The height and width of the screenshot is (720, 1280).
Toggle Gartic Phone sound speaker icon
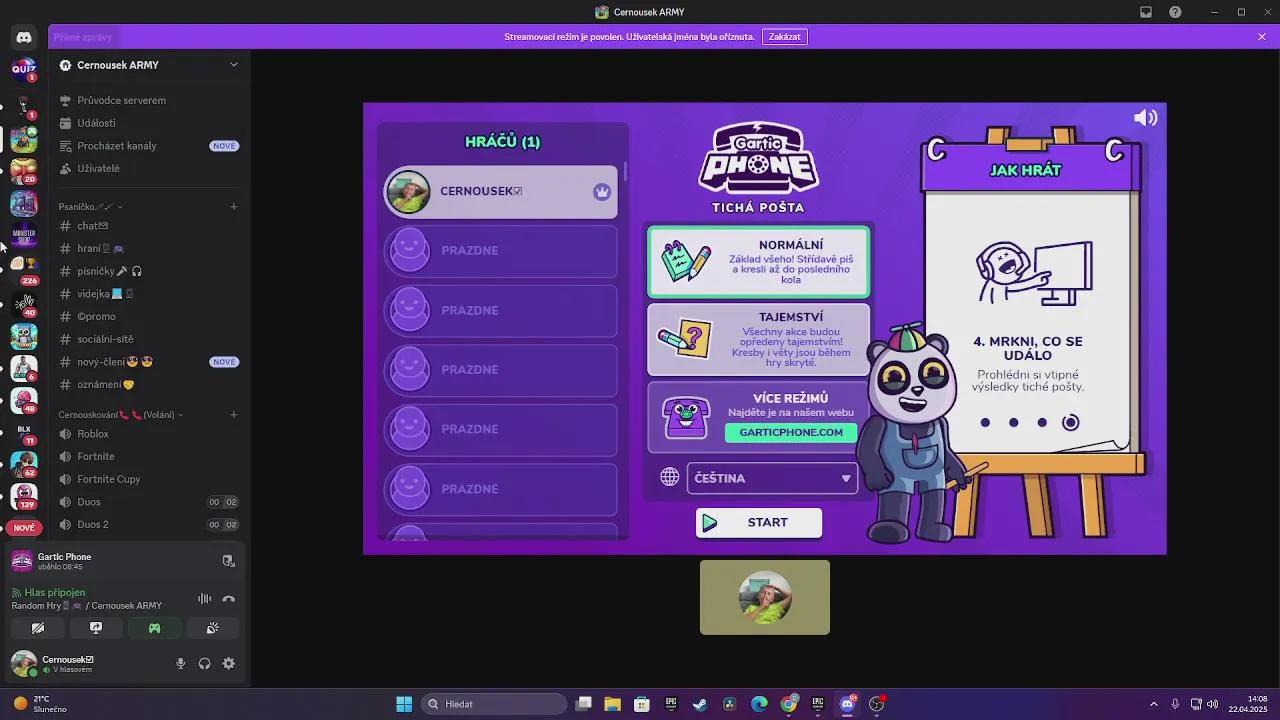coord(1145,118)
